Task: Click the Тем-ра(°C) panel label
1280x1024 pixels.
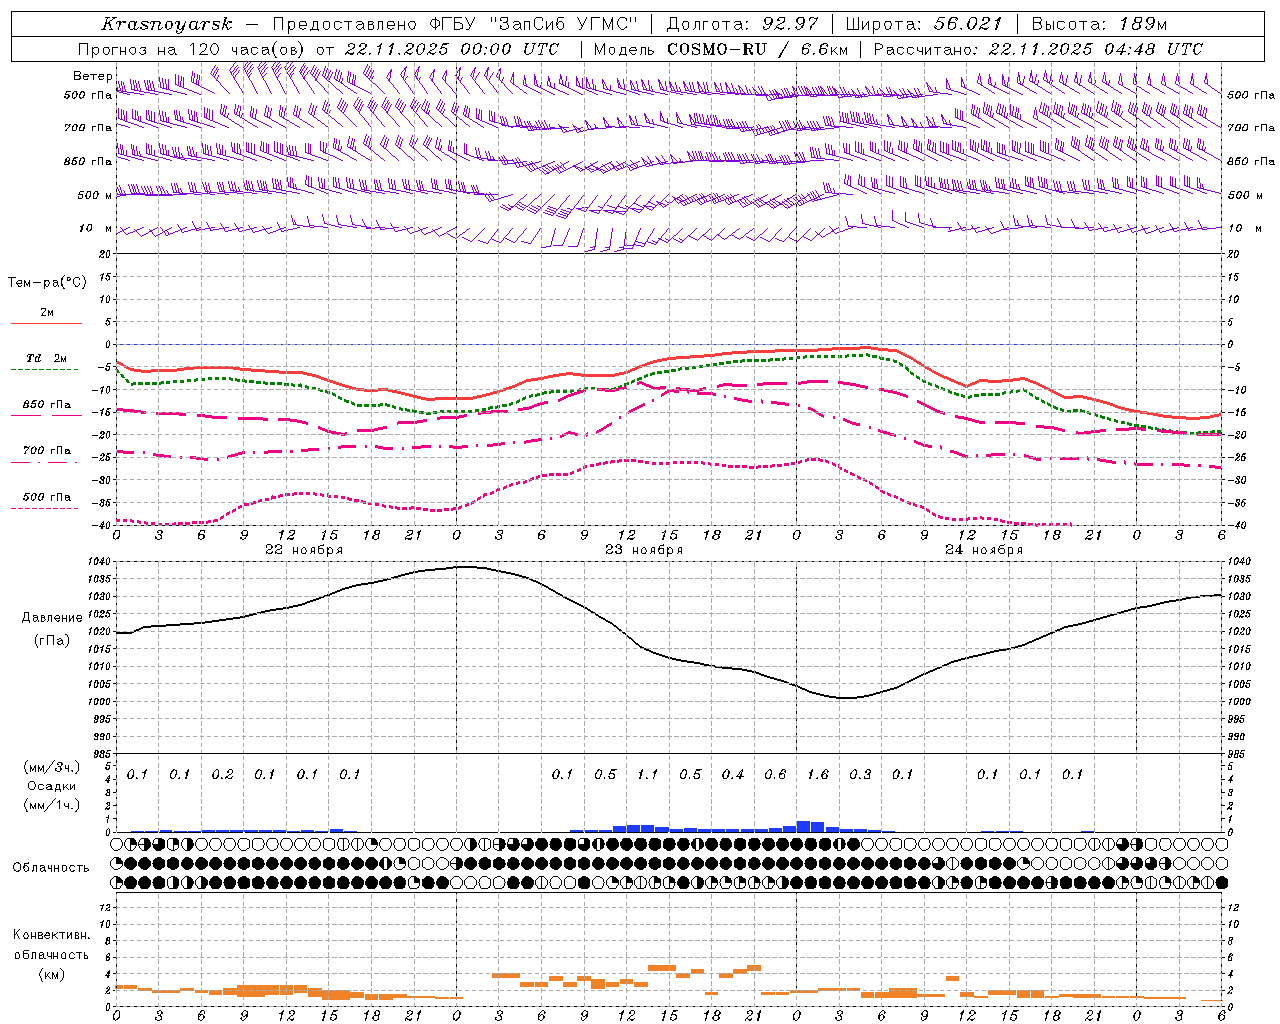Action: (47, 282)
